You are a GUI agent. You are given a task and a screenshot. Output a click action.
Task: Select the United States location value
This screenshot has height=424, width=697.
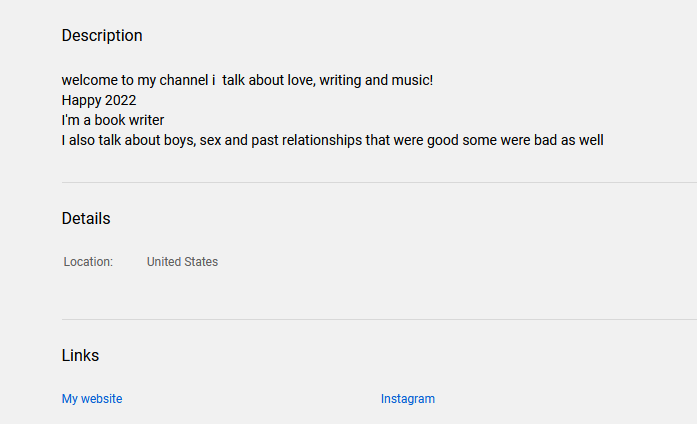(182, 262)
